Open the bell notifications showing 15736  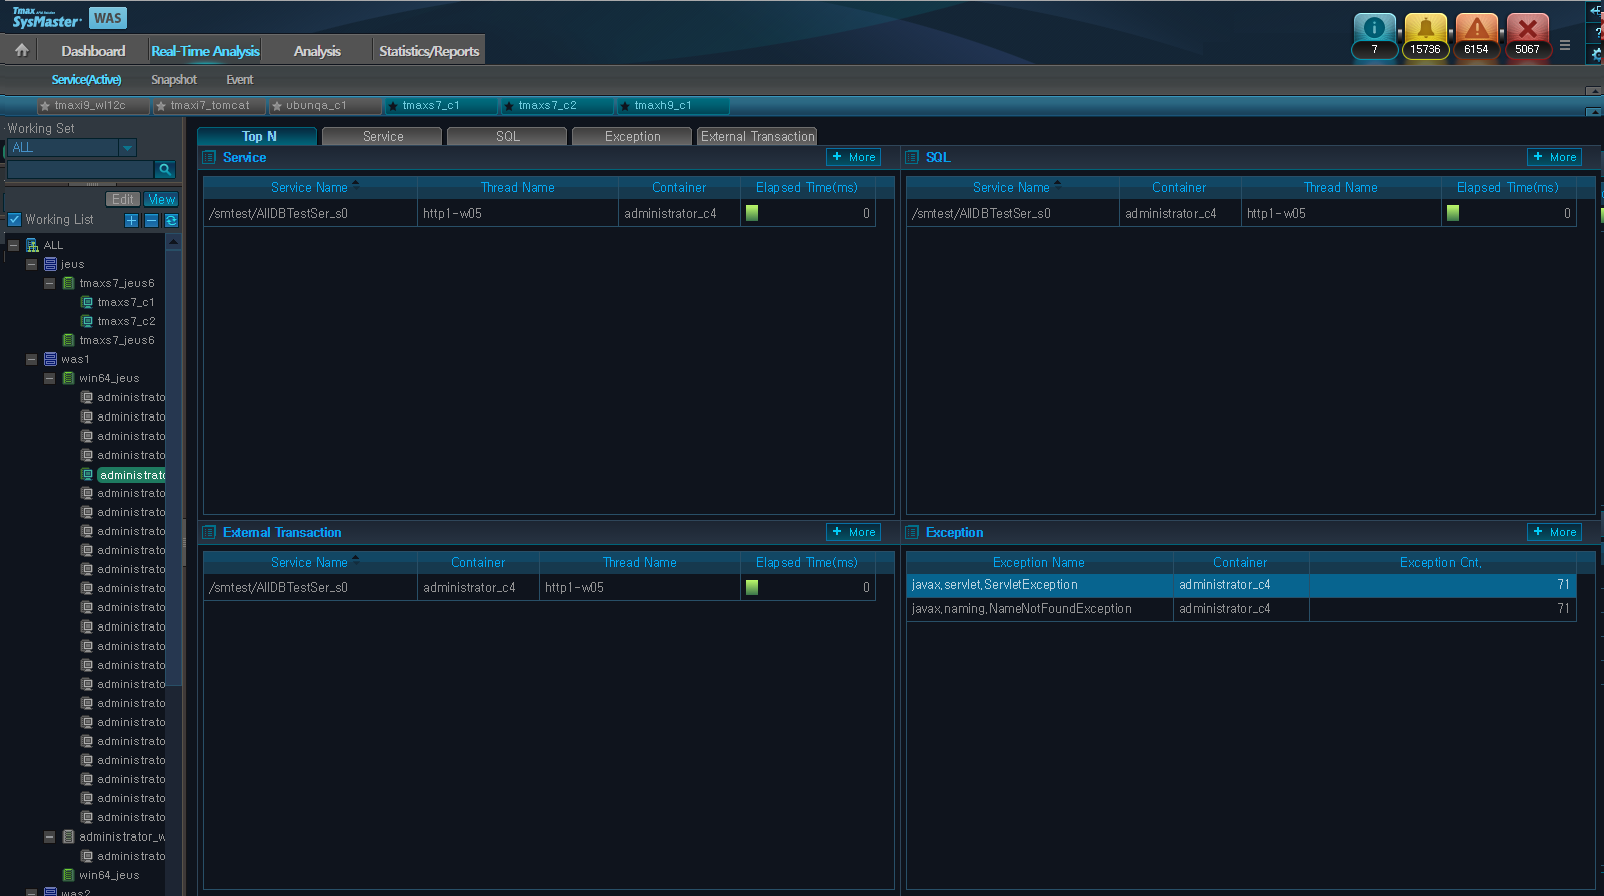pyautogui.click(x=1425, y=37)
